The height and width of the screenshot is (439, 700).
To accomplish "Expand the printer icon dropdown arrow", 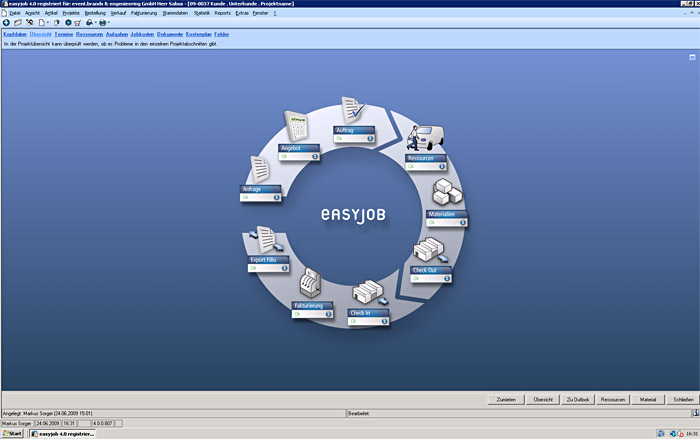I will [x=108, y=23].
